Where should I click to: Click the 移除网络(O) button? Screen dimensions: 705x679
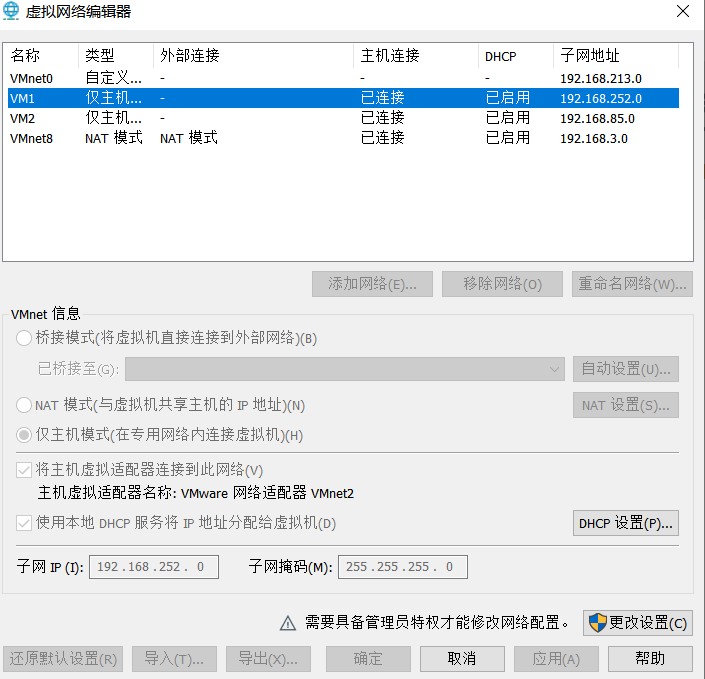coord(502,284)
